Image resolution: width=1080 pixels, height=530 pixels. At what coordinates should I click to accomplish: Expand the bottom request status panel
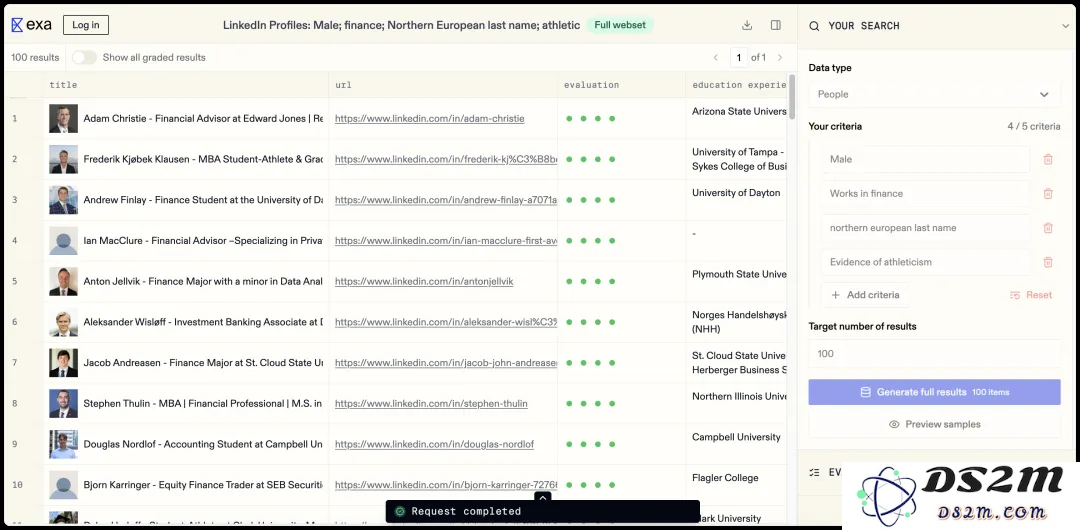543,497
